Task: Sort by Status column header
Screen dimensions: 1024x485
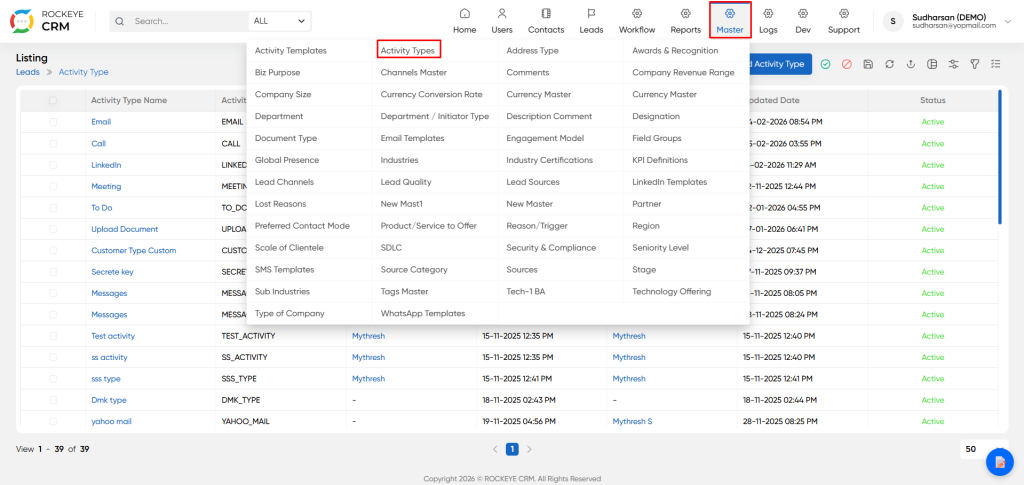Action: [933, 101]
